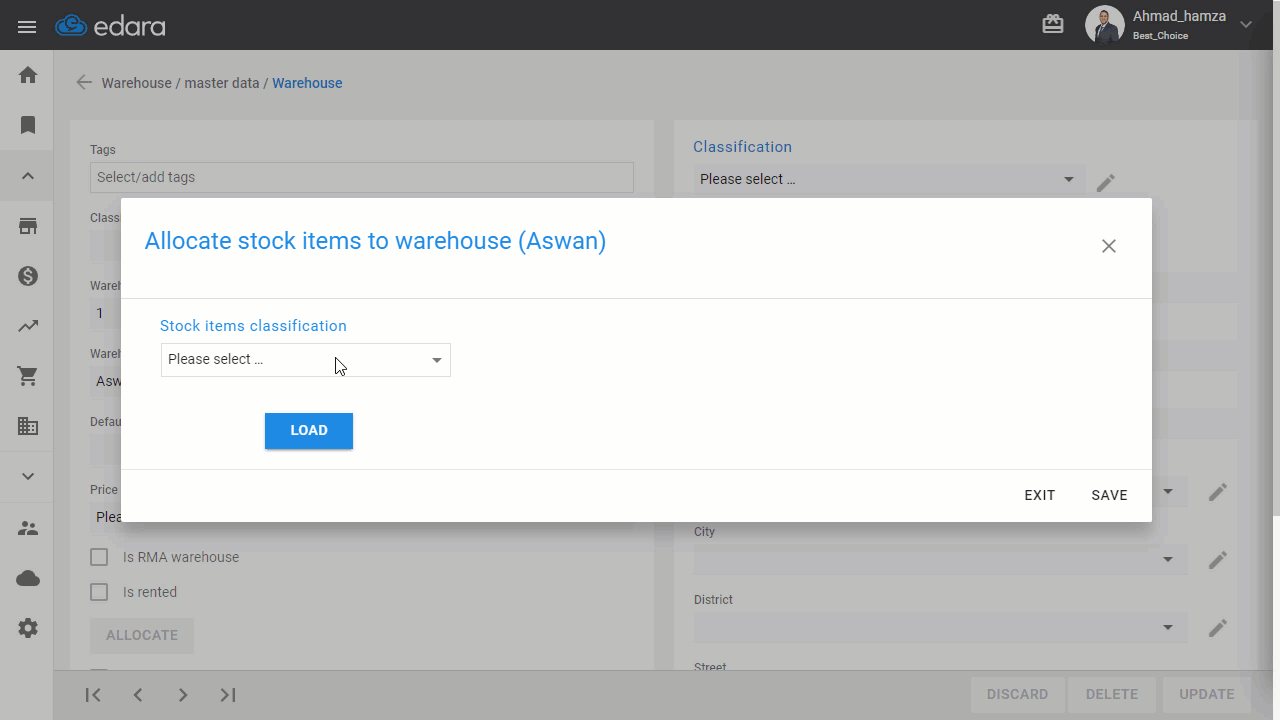The width and height of the screenshot is (1280, 720).
Task: Click Warehouse breadcrumb link
Action: tap(307, 83)
